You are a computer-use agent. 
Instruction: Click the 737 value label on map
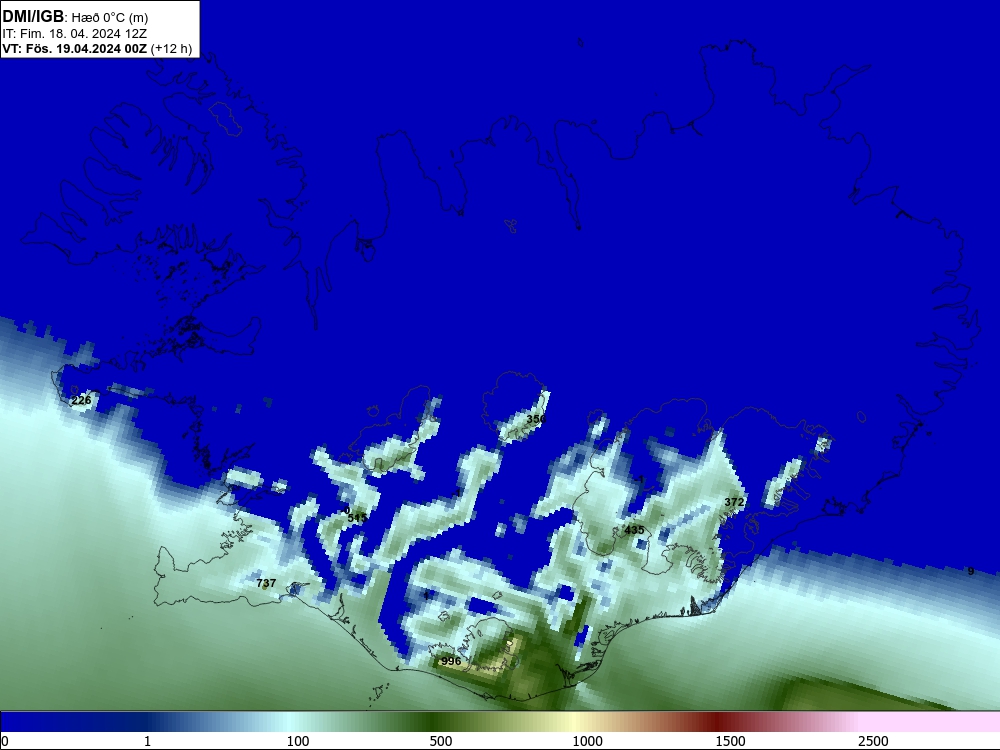point(266,583)
